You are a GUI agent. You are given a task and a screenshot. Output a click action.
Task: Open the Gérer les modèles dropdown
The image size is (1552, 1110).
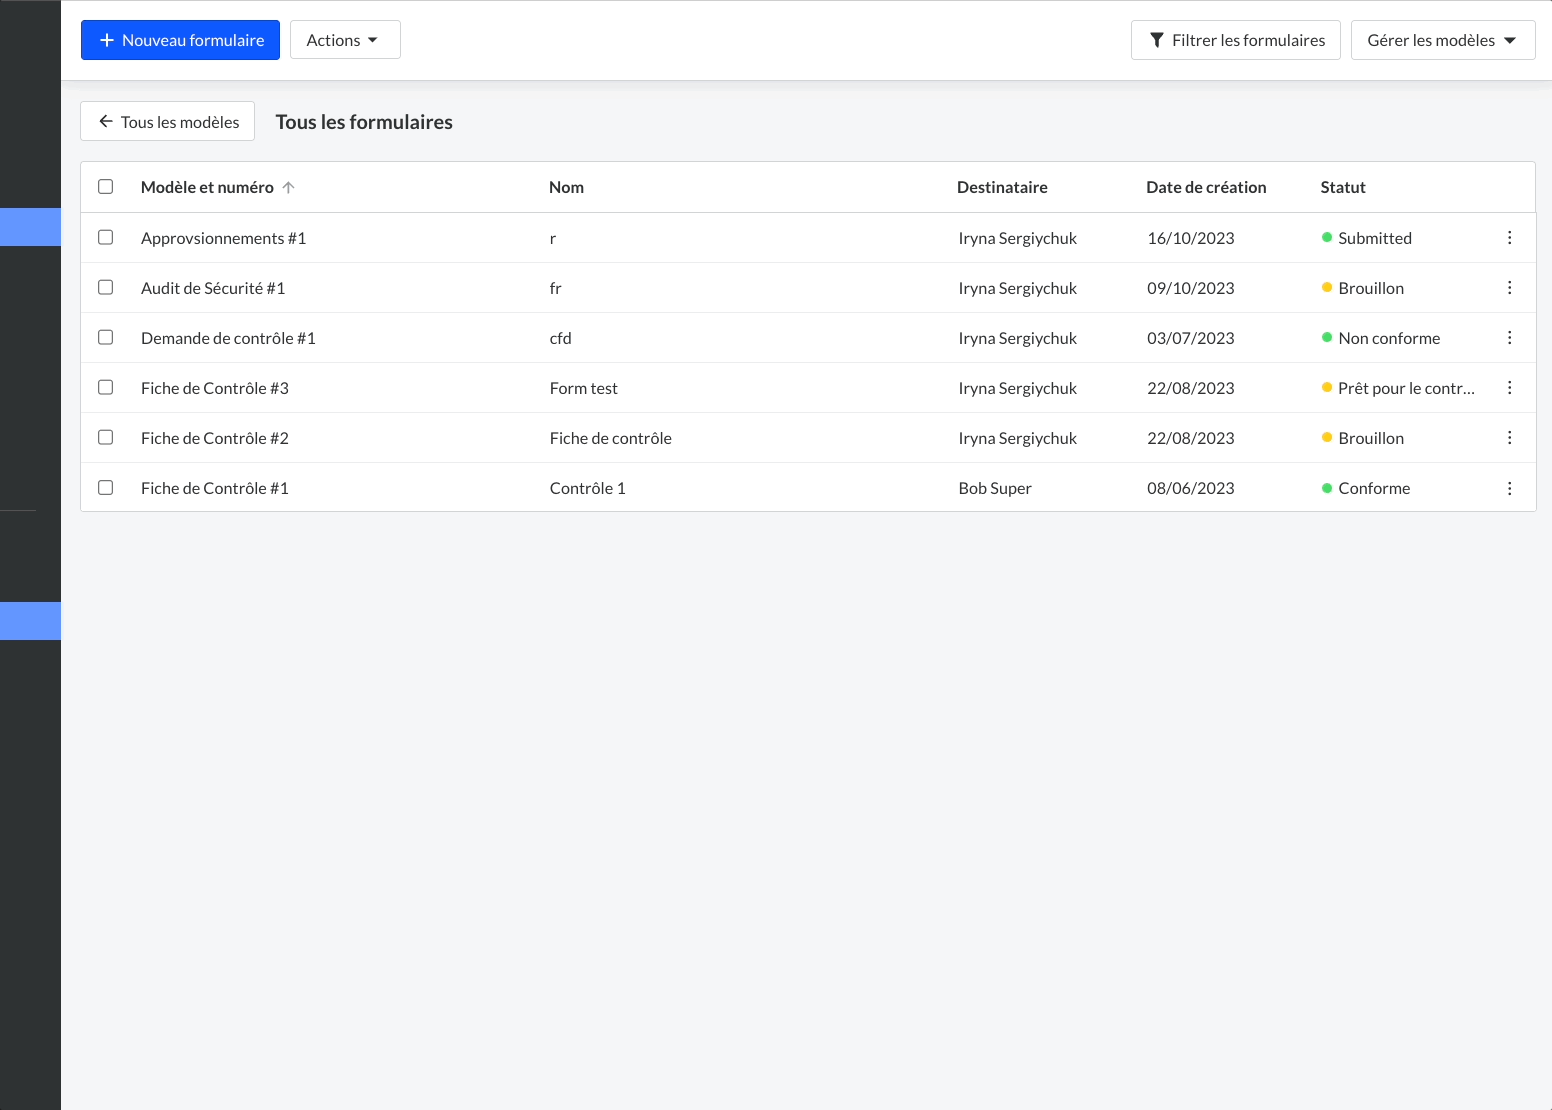pyautogui.click(x=1442, y=40)
